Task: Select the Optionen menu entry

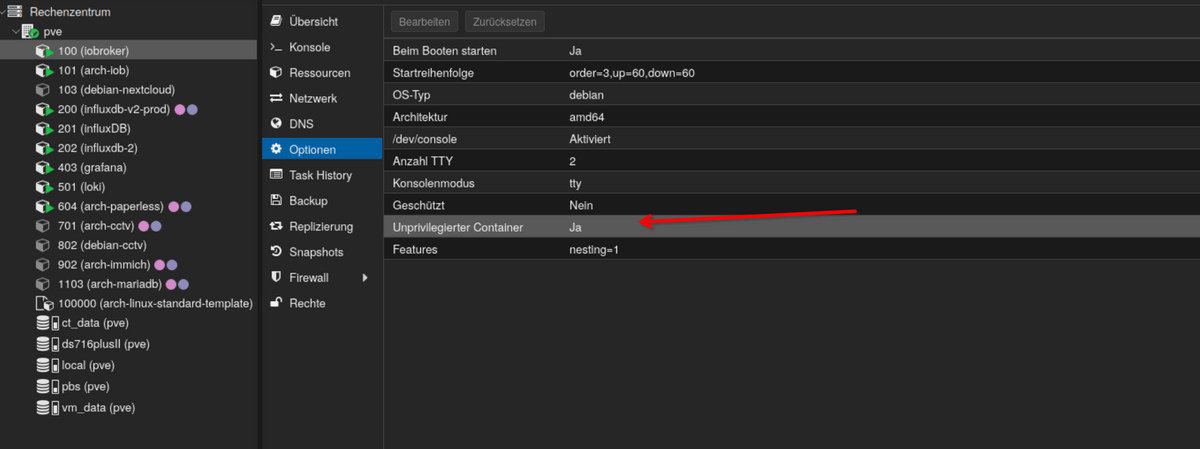Action: (x=321, y=149)
